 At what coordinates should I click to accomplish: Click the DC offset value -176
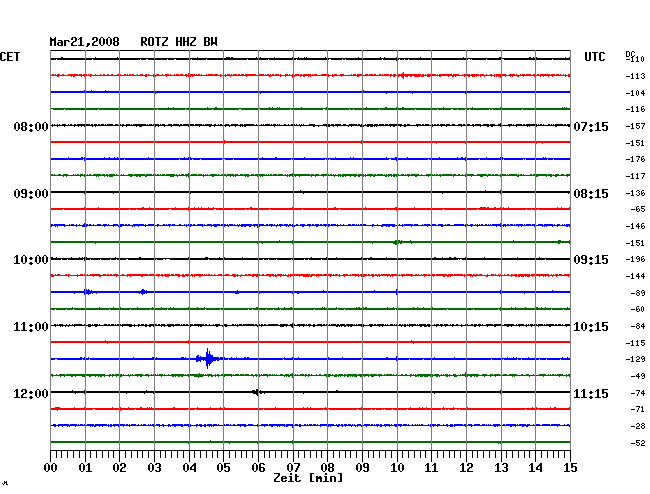(635, 159)
